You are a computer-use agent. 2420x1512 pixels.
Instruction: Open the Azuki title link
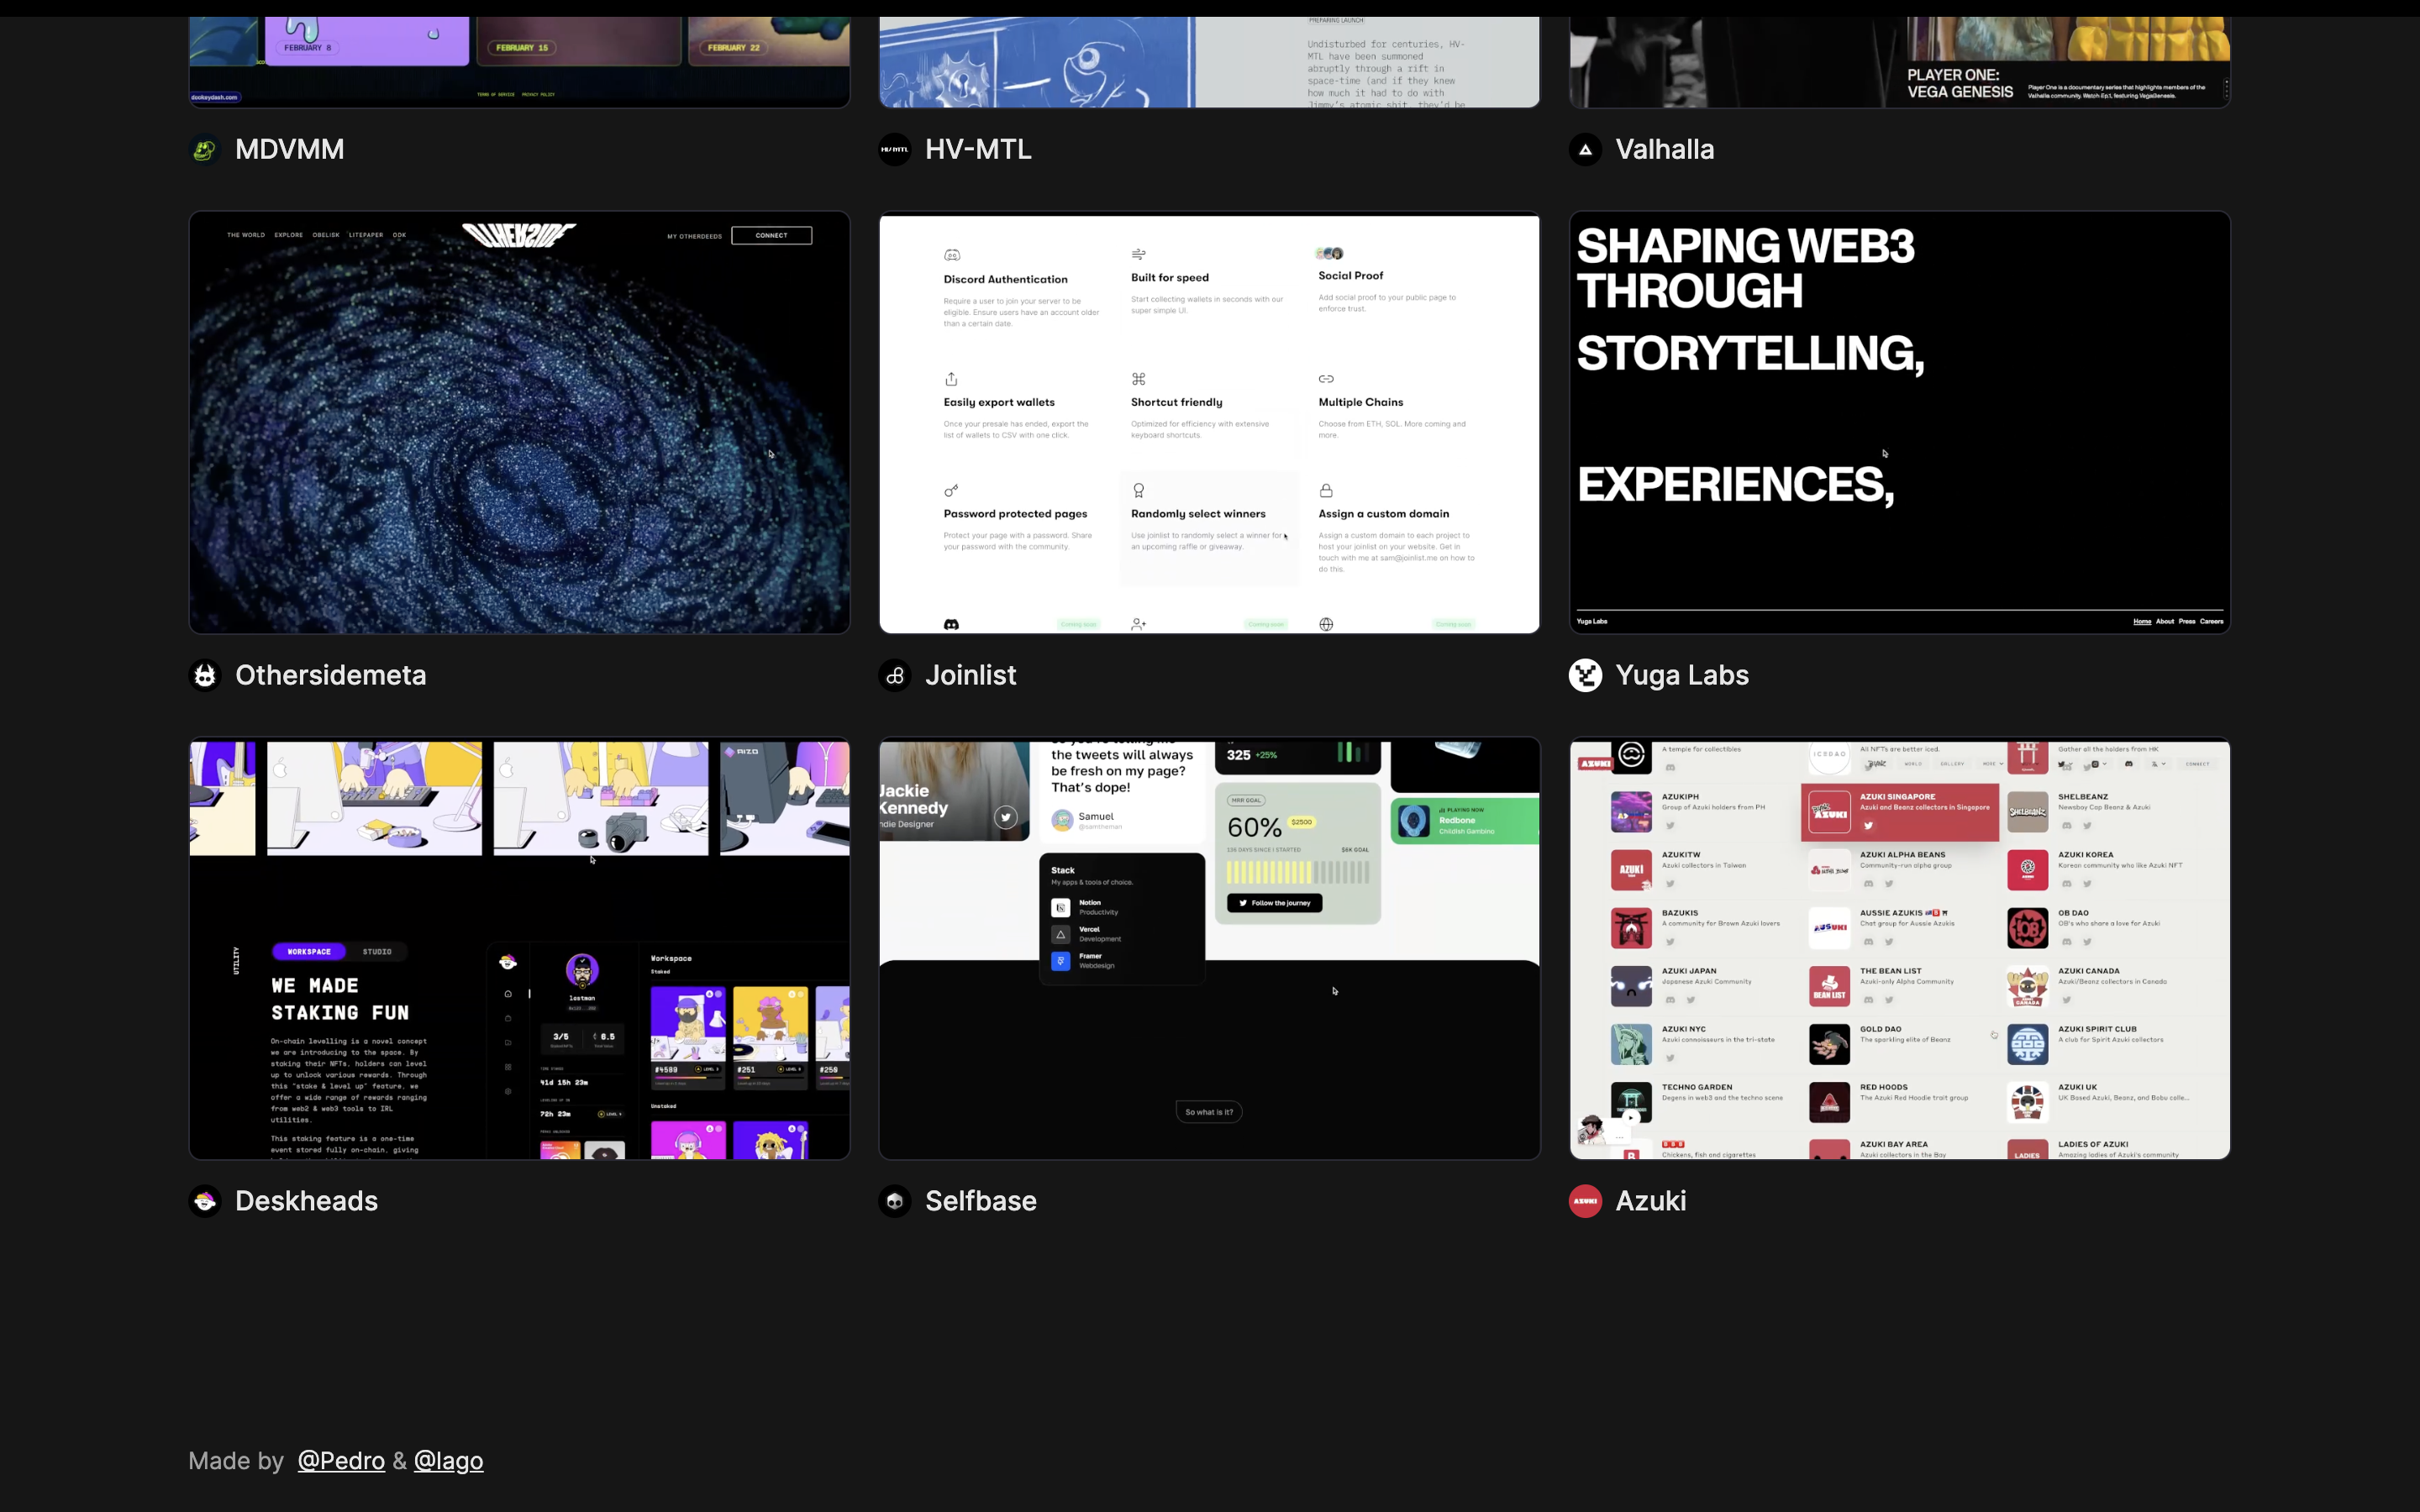[1650, 1201]
